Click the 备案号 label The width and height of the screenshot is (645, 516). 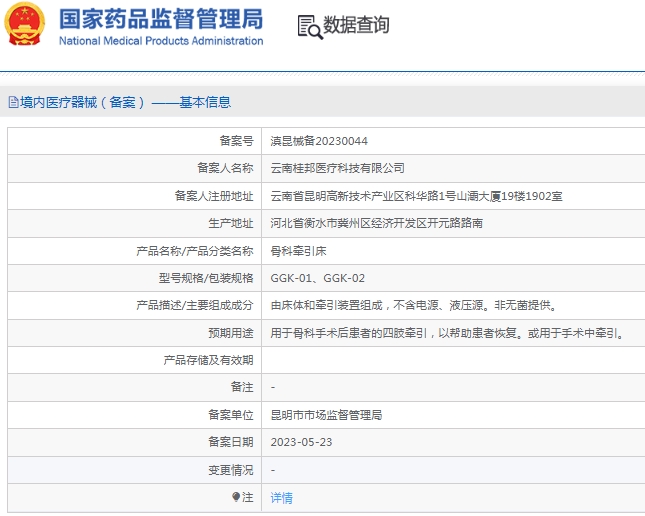point(237,141)
